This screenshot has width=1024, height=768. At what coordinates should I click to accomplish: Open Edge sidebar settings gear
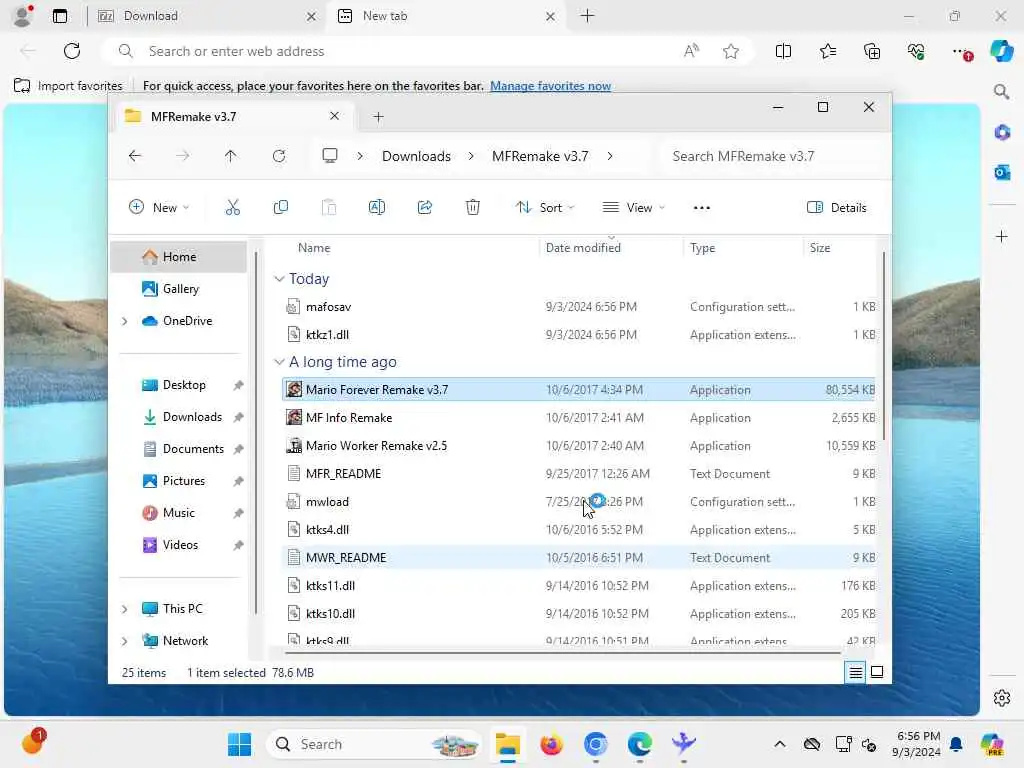(1002, 698)
